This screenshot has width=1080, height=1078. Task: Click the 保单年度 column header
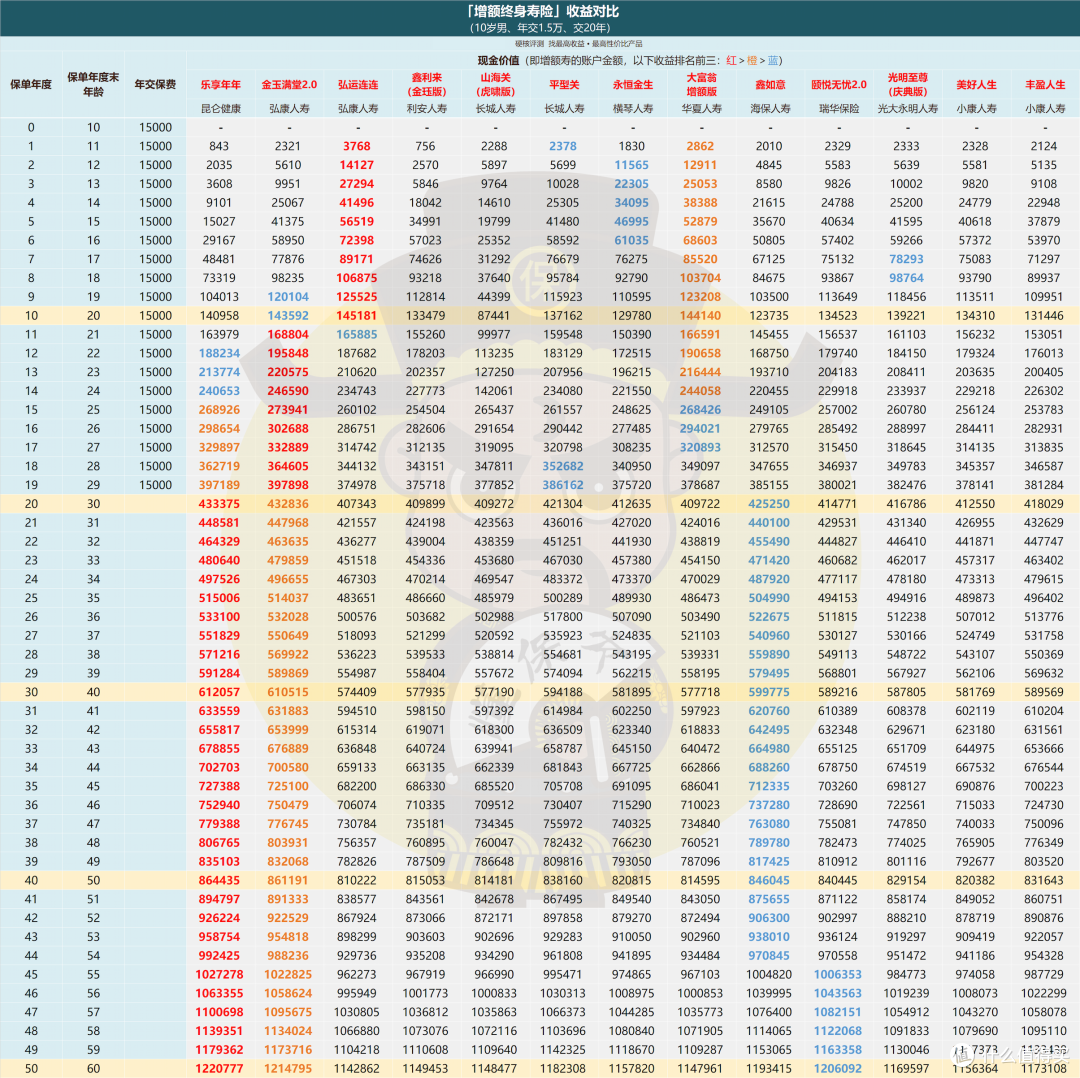tap(31, 85)
